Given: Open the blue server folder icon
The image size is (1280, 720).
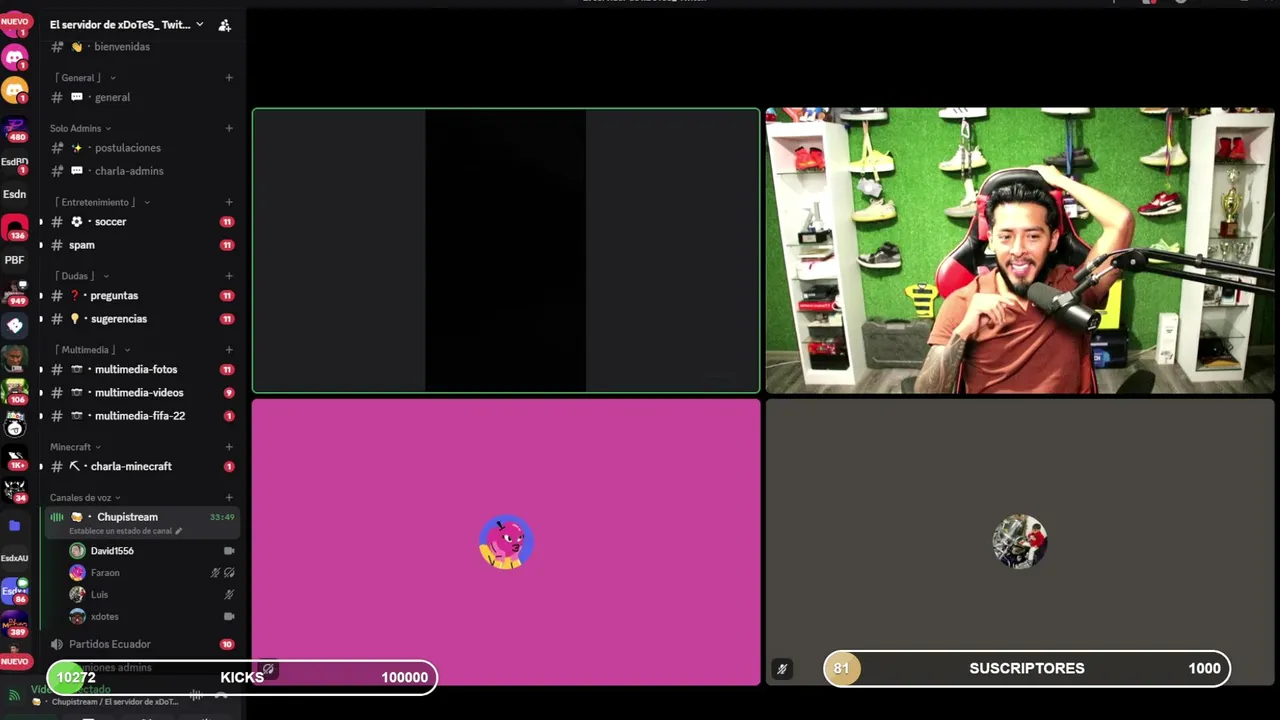Looking at the screenshot, I should tap(15, 525).
